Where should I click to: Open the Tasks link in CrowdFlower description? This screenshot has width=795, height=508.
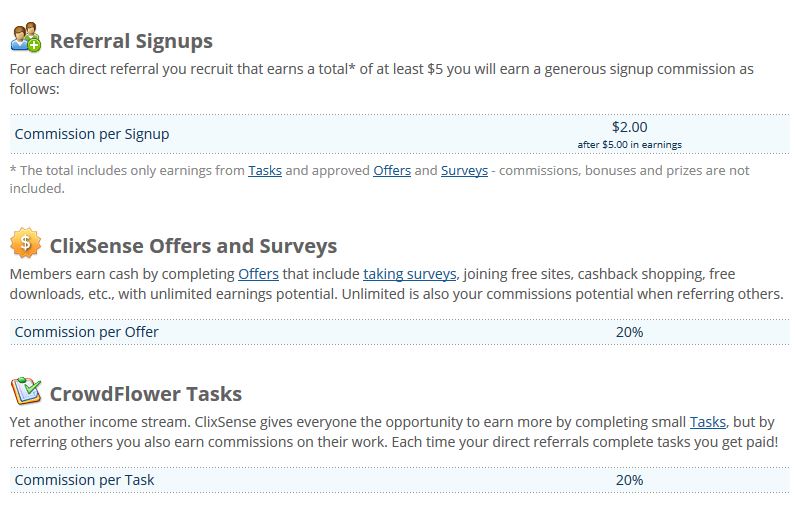point(708,422)
